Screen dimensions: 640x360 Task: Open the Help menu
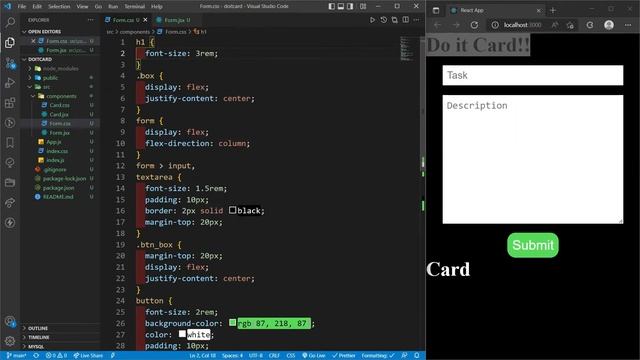(157, 6)
